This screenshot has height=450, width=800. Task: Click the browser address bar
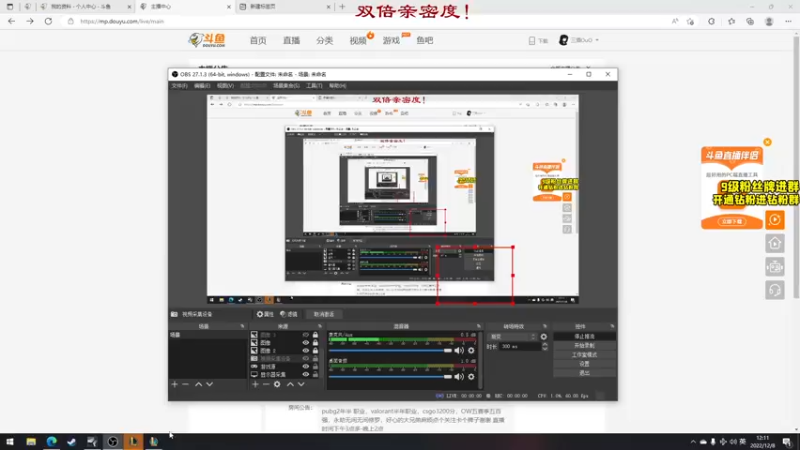[367, 21]
